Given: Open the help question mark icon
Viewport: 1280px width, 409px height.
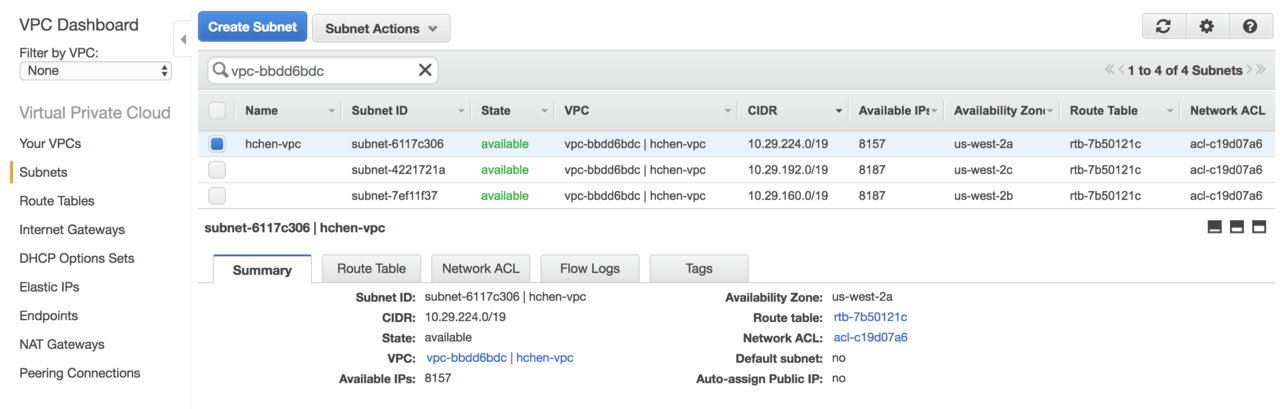Looking at the screenshot, I should [x=1250, y=27].
